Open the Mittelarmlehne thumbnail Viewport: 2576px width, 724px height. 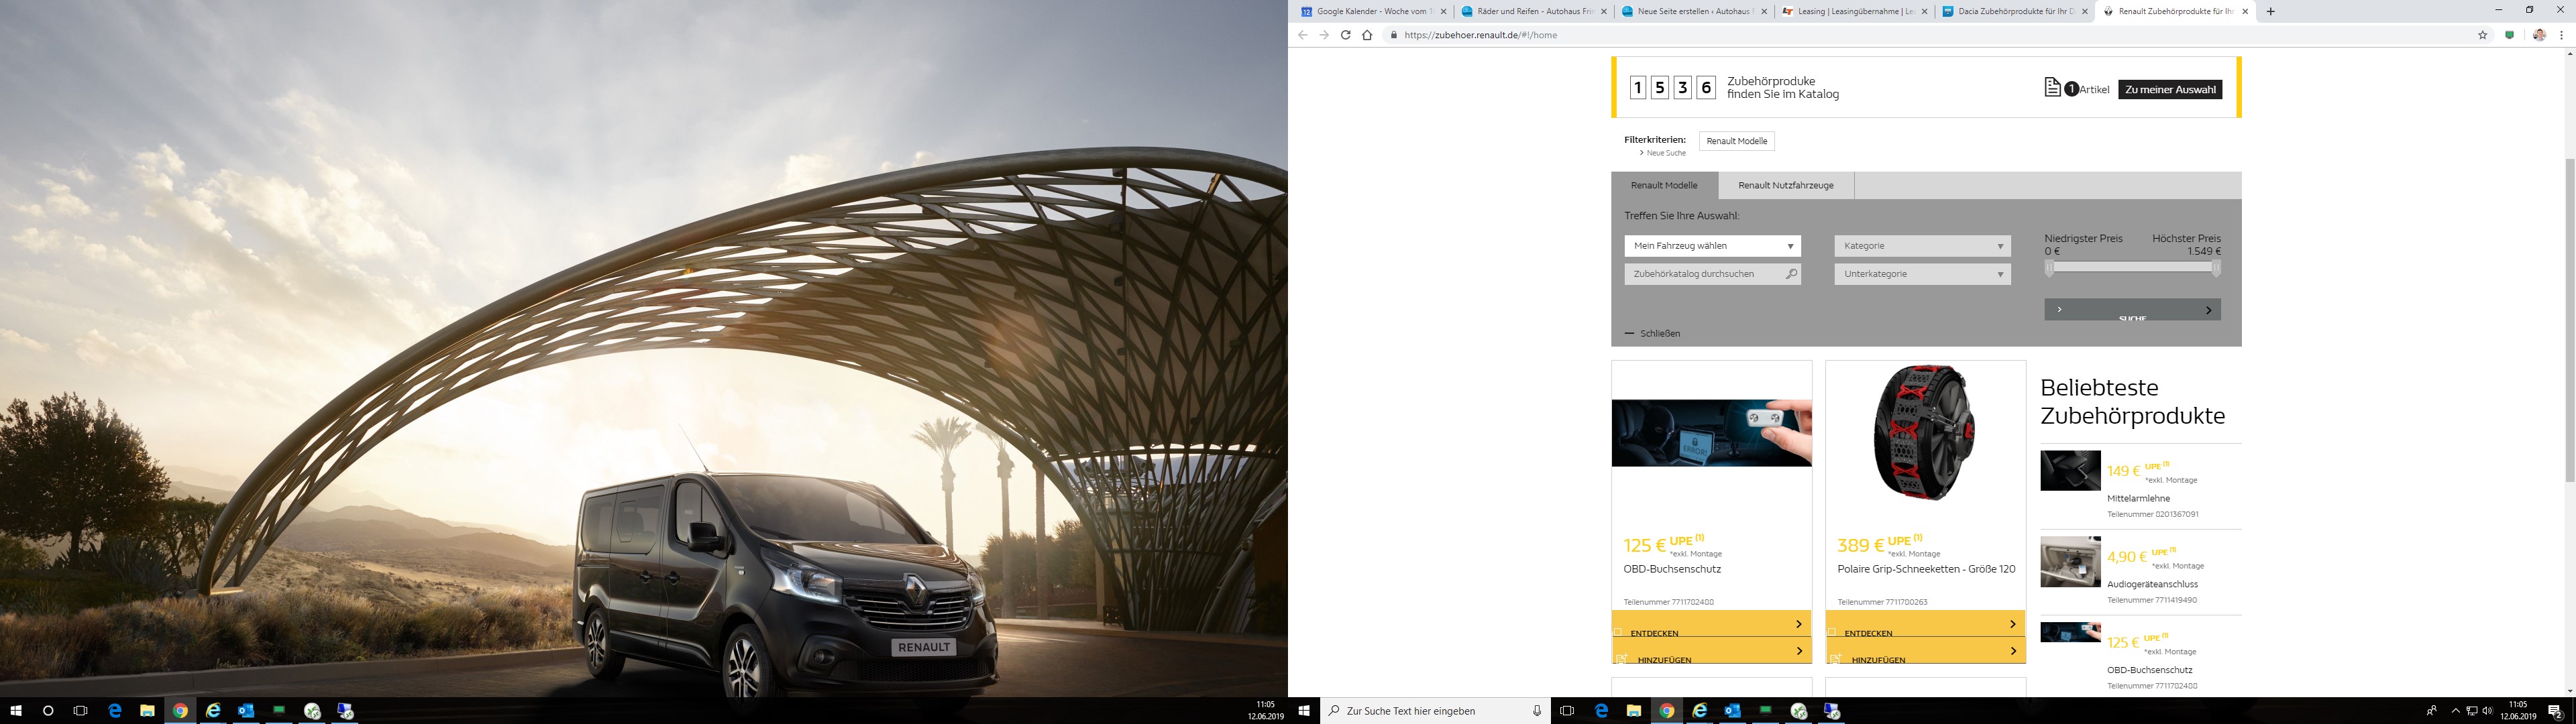click(x=2070, y=470)
